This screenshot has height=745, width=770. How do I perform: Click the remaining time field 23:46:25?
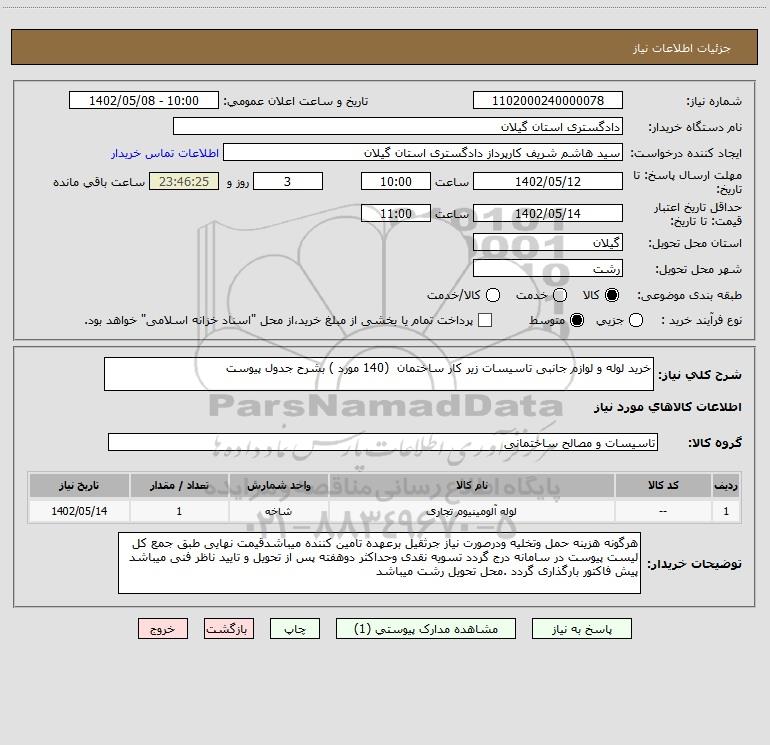click(184, 181)
